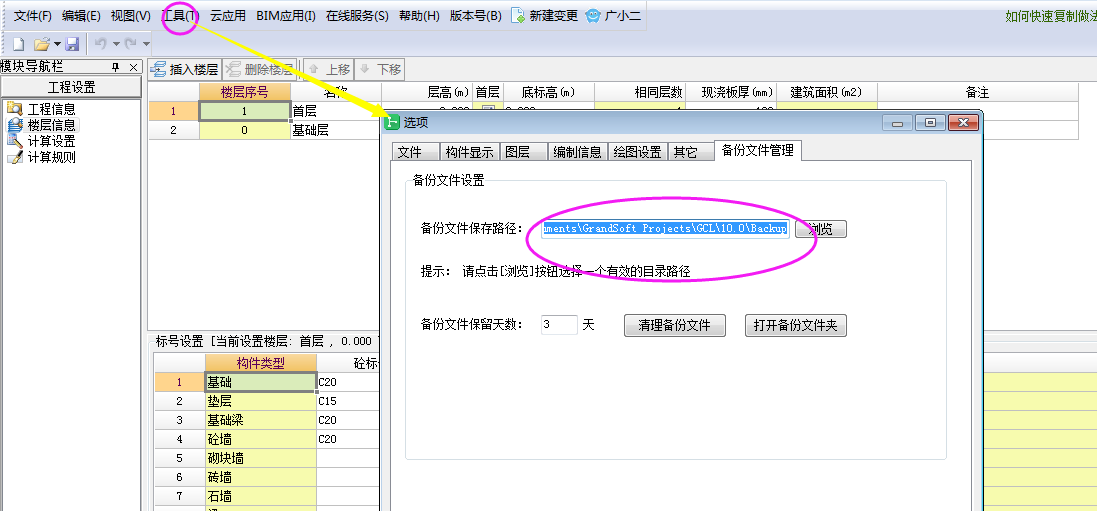The image size is (1097, 511).
Task: Click the backup retention days field
Action: point(560,325)
